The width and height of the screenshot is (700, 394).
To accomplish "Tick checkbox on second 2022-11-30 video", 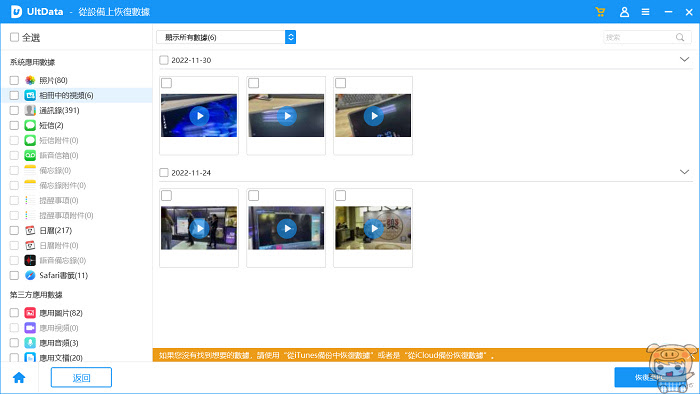I will point(254,83).
